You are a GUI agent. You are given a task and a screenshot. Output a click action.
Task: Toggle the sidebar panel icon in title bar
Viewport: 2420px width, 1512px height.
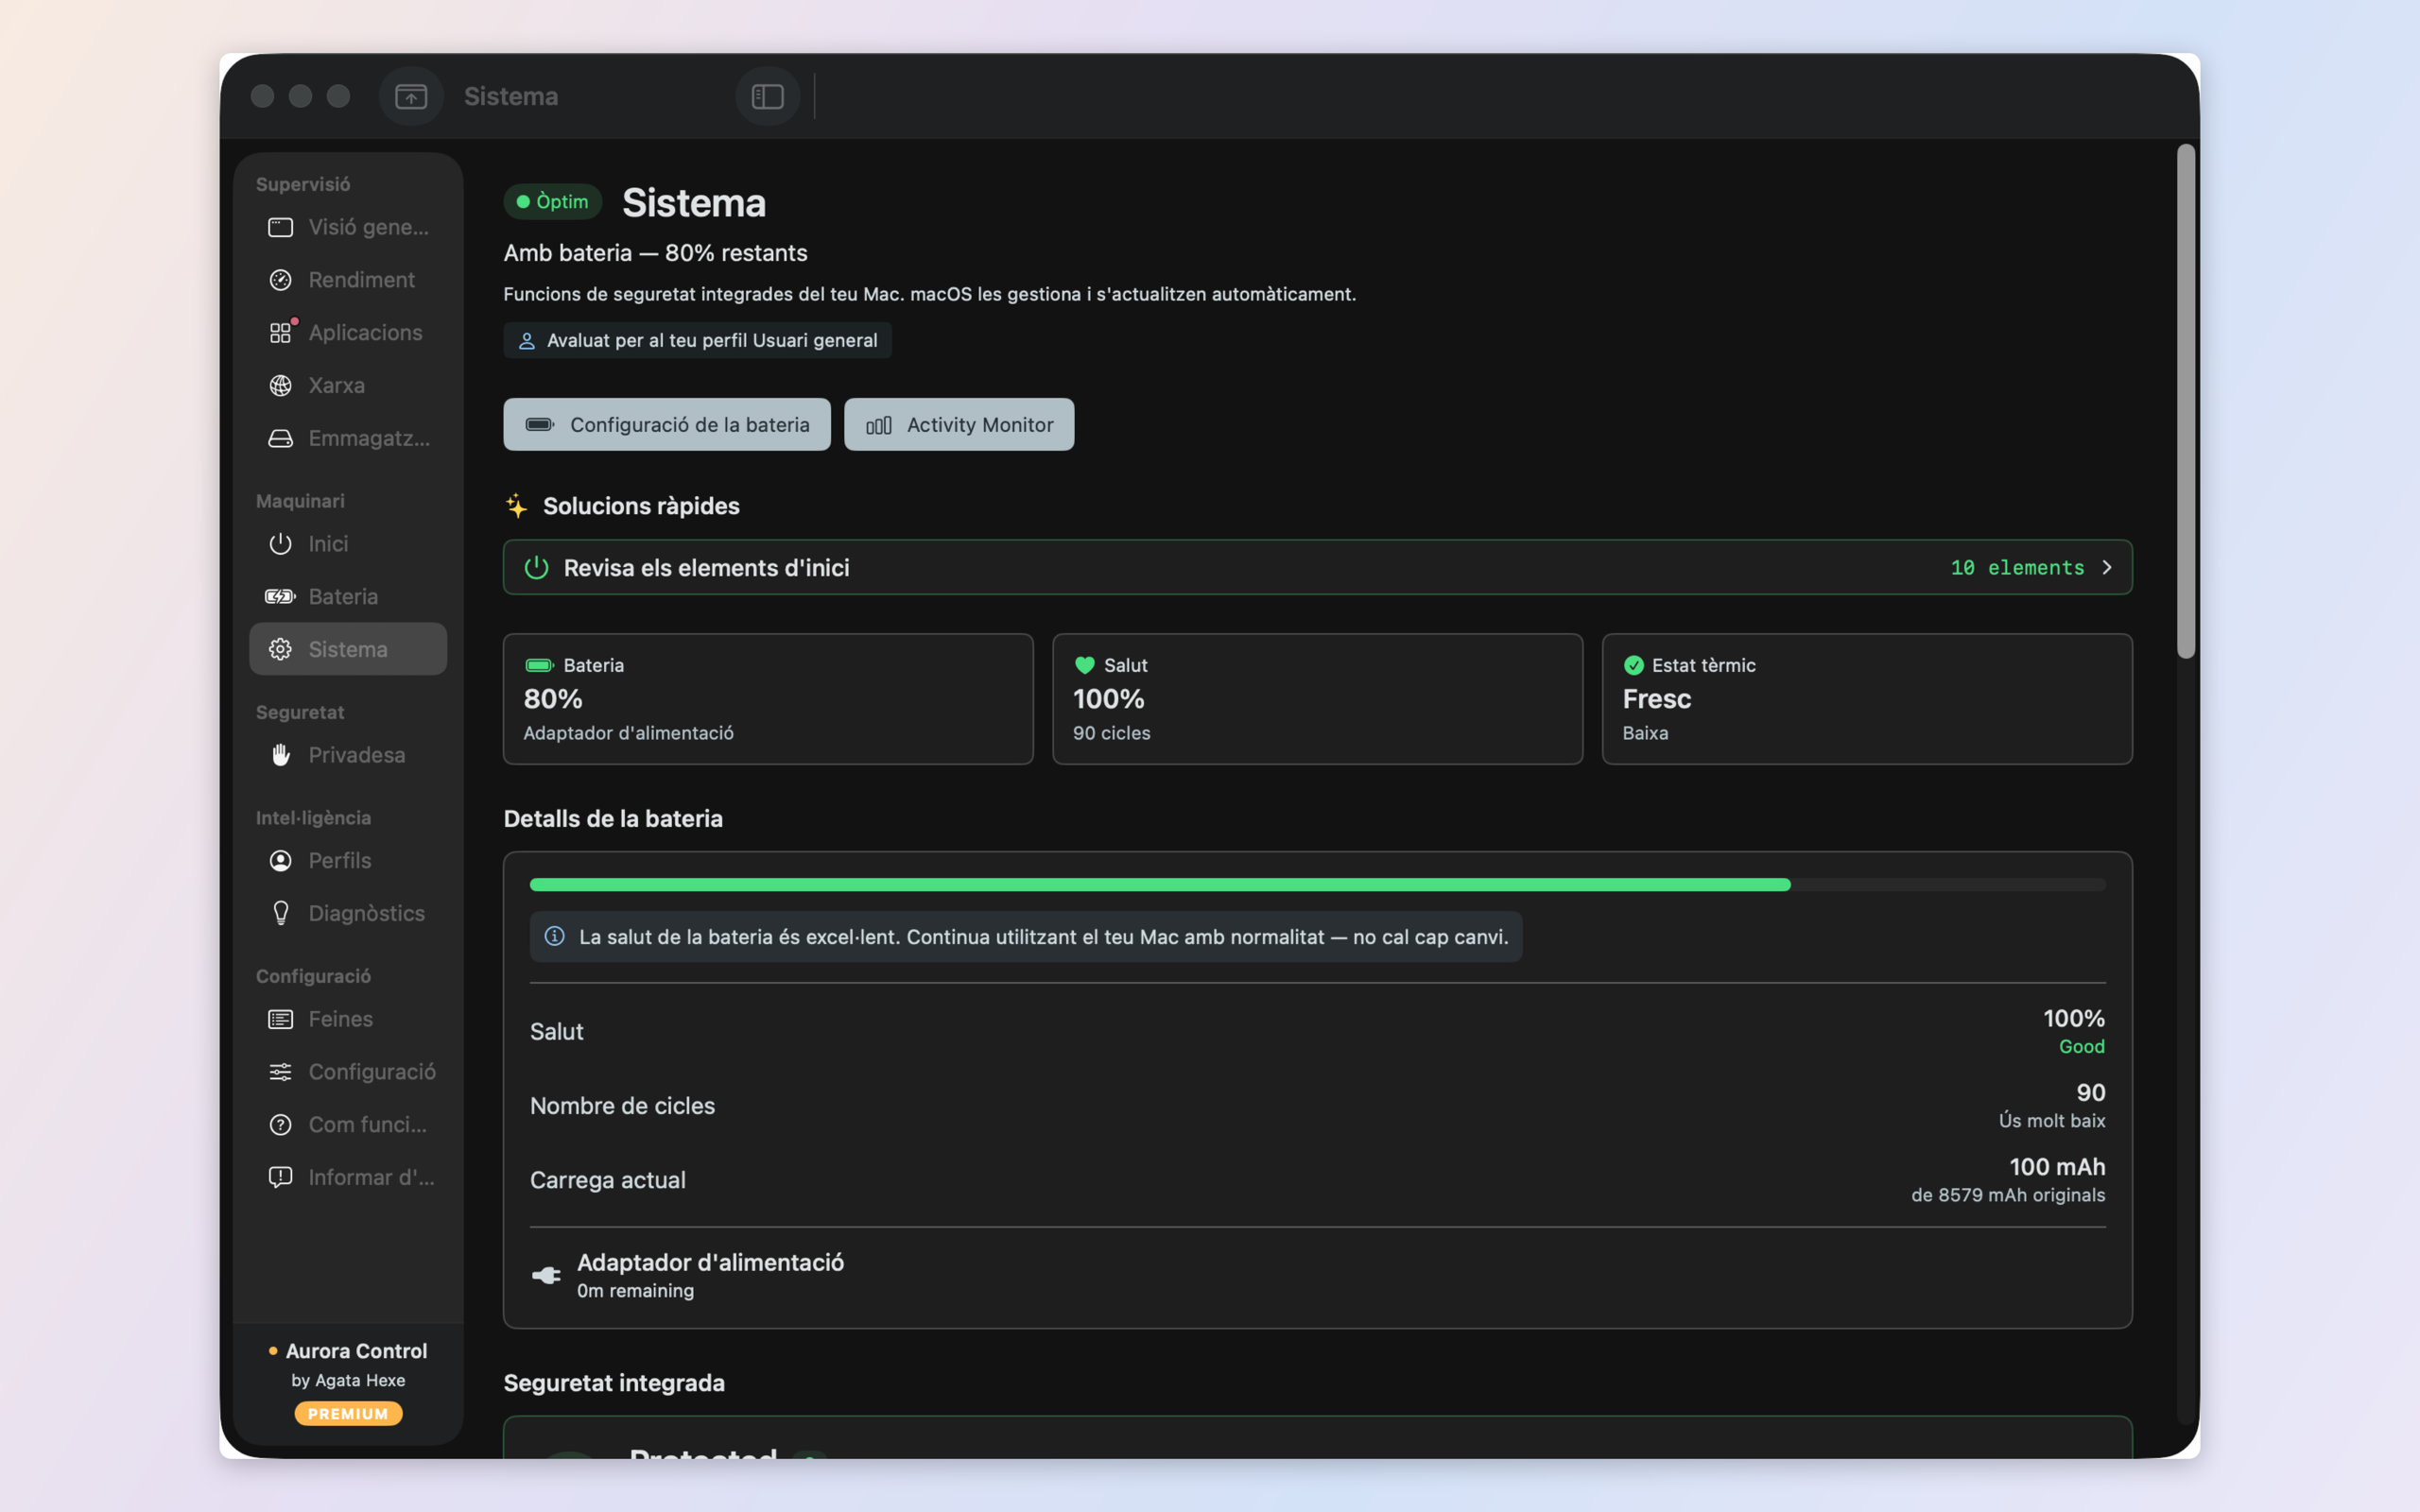coord(767,96)
